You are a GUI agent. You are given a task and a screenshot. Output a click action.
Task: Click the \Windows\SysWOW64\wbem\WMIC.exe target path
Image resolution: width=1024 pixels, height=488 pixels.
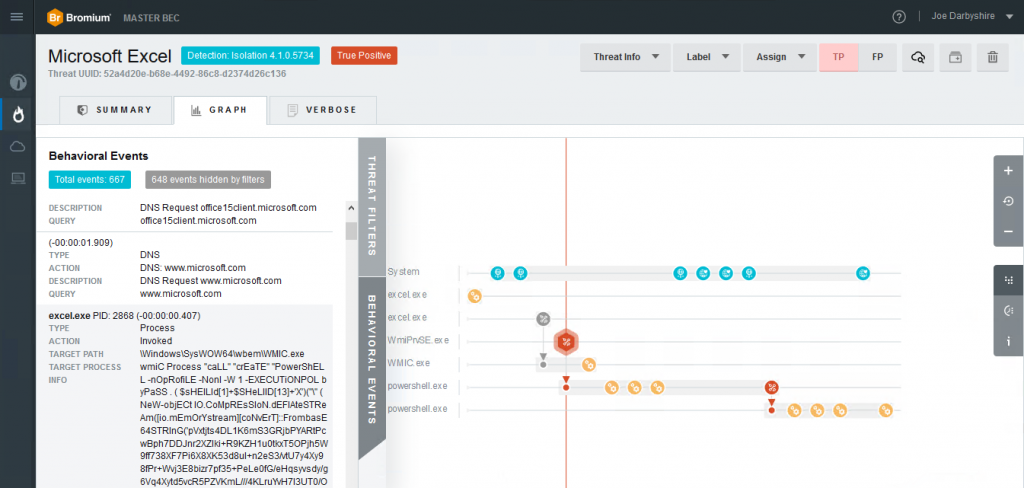point(222,353)
